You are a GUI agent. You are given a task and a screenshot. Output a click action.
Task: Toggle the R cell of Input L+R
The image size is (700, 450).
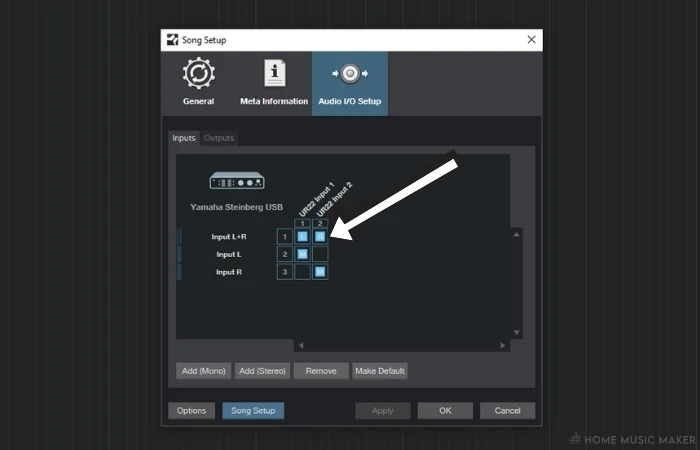tap(320, 237)
